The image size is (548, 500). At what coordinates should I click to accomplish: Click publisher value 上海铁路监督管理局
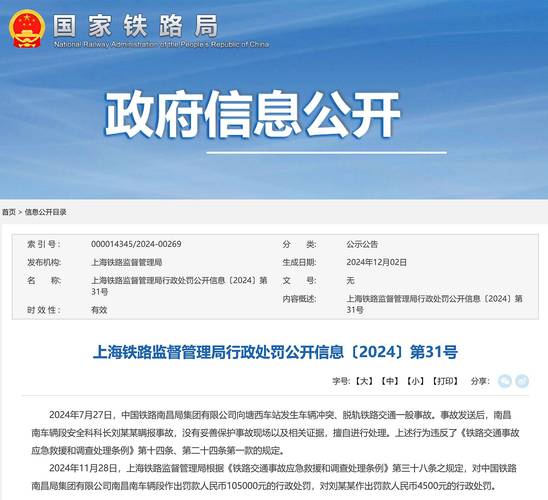pos(127,262)
